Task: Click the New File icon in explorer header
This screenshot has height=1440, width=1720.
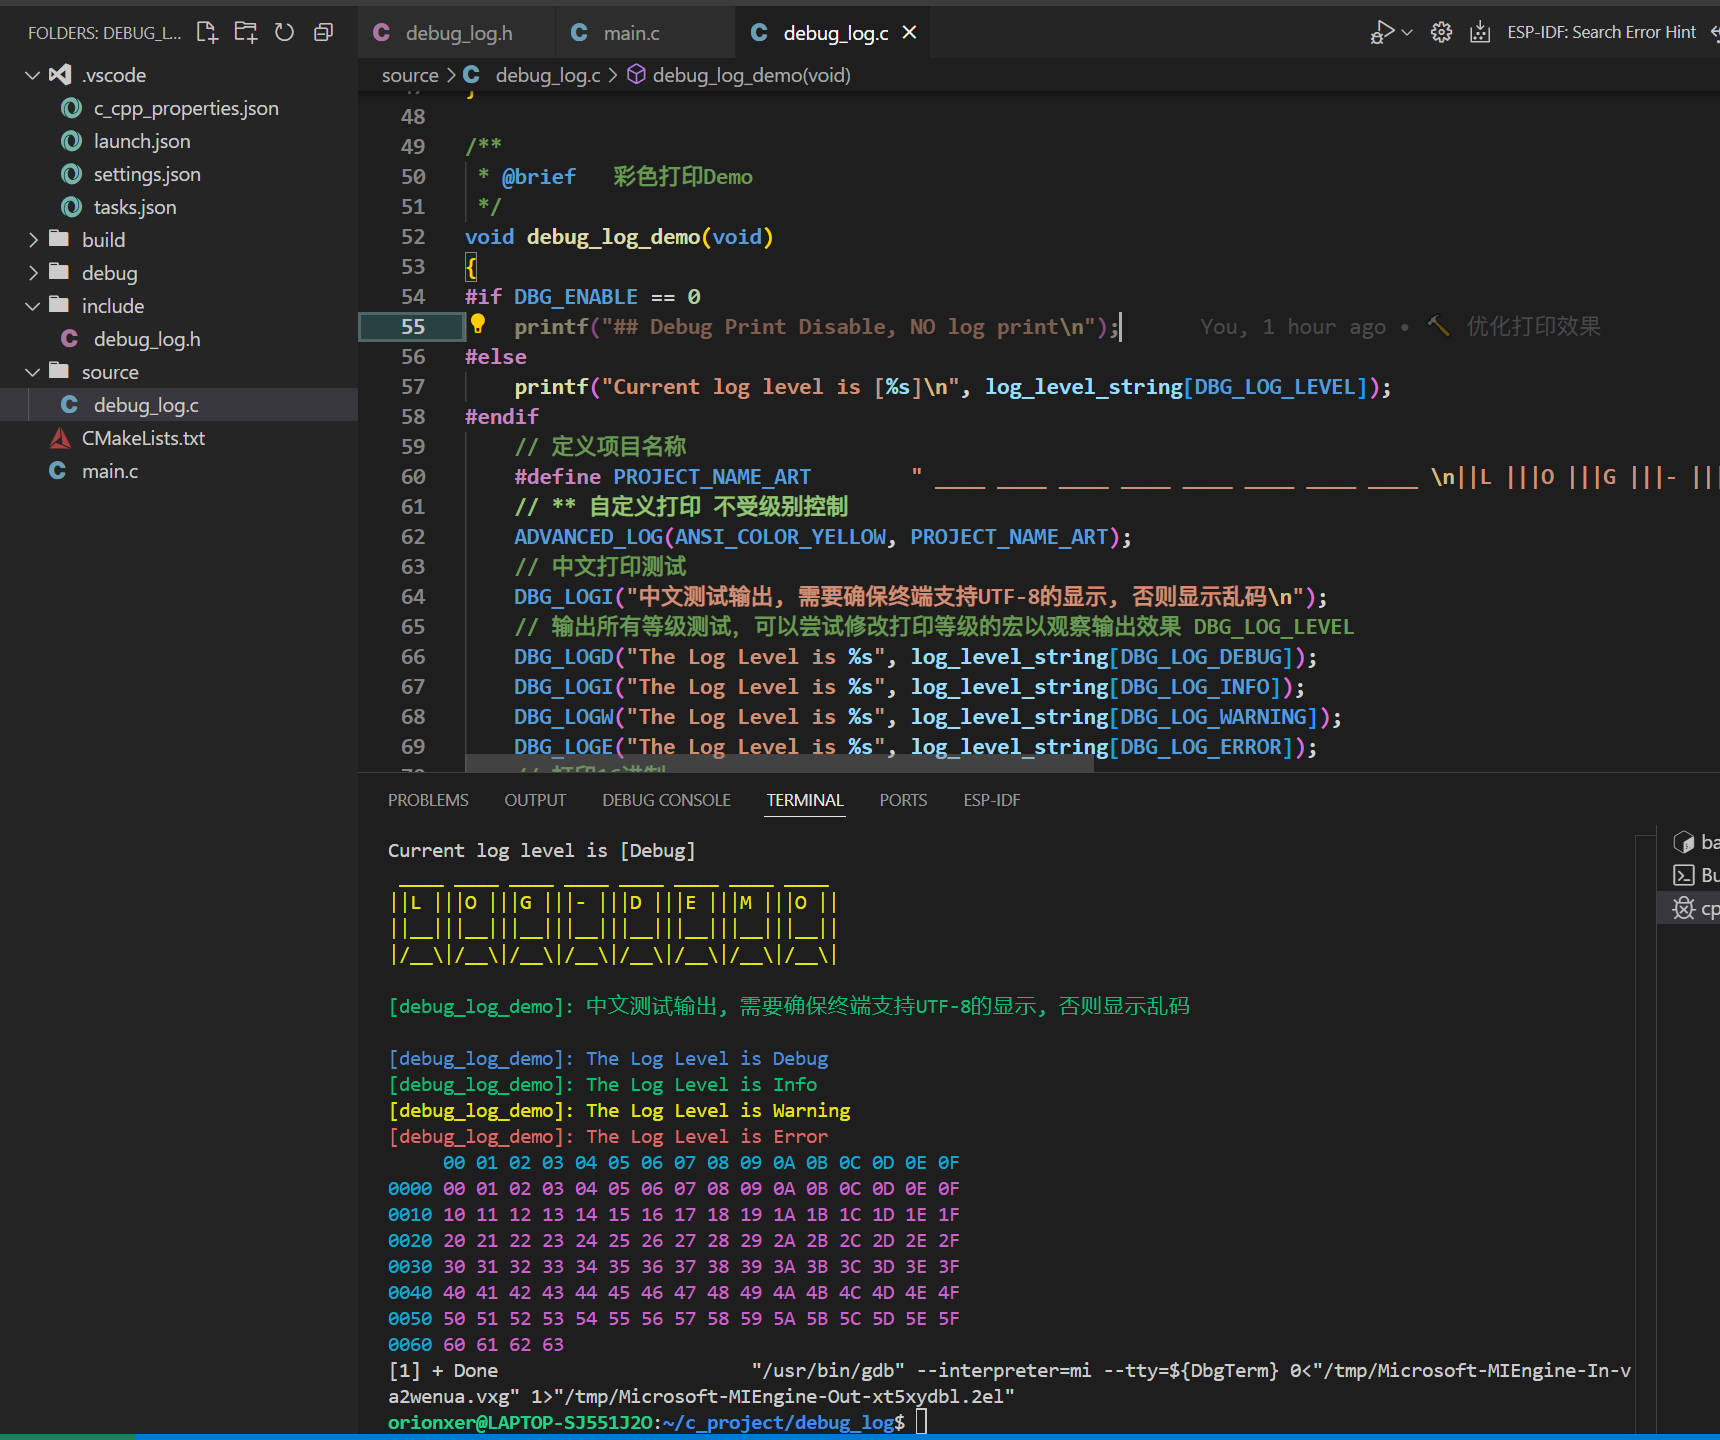Action: [207, 32]
